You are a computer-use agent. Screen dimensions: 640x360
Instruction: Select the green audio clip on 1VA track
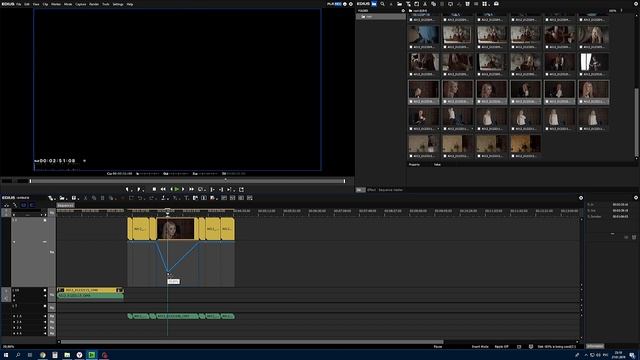[91, 295]
